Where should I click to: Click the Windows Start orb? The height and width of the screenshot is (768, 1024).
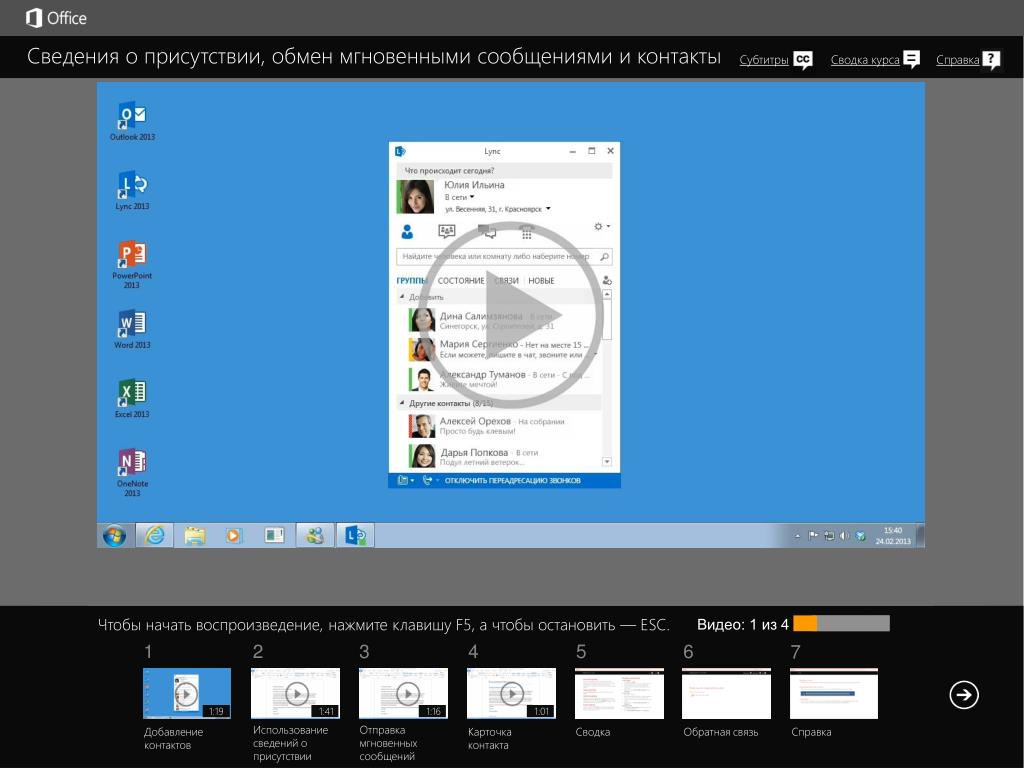tap(114, 536)
